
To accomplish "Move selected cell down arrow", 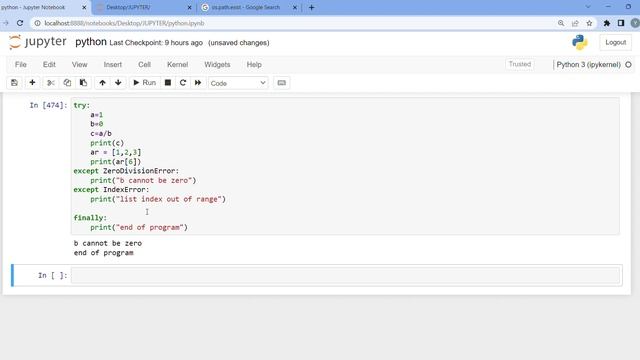I will [x=118, y=83].
